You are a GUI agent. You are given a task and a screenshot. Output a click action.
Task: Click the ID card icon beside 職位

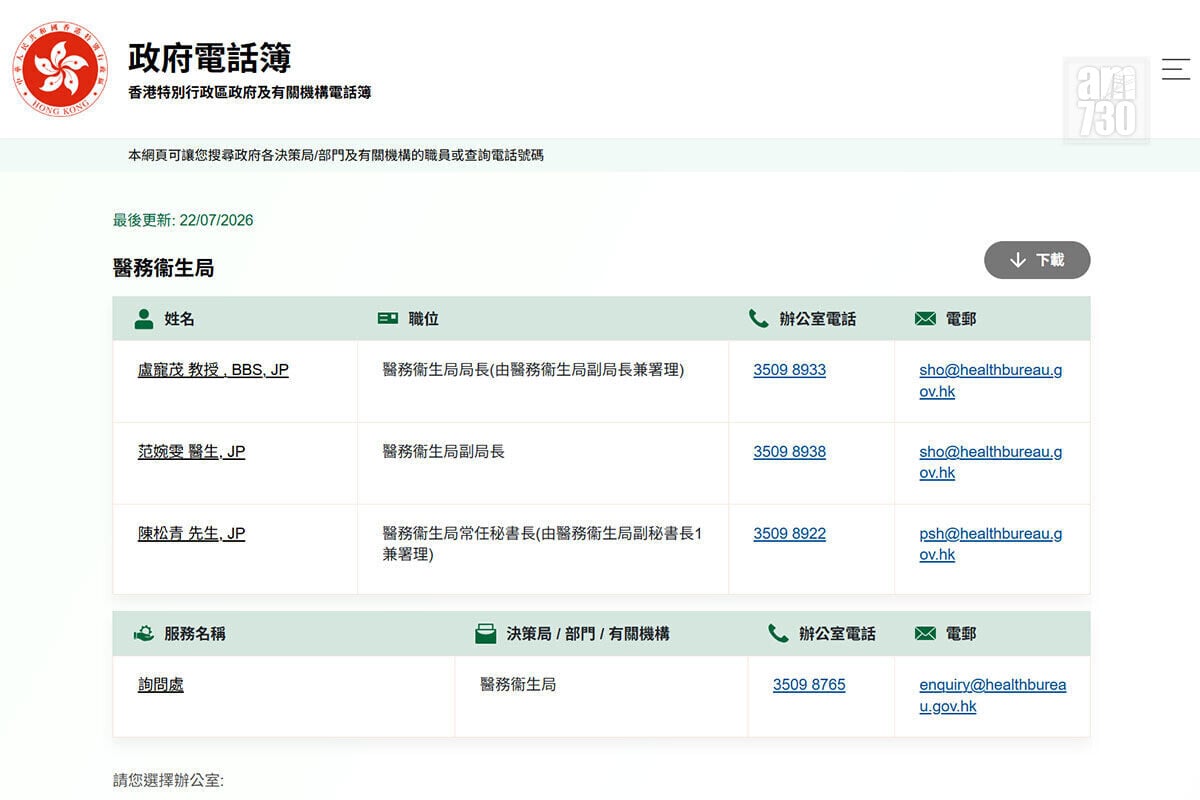388,318
